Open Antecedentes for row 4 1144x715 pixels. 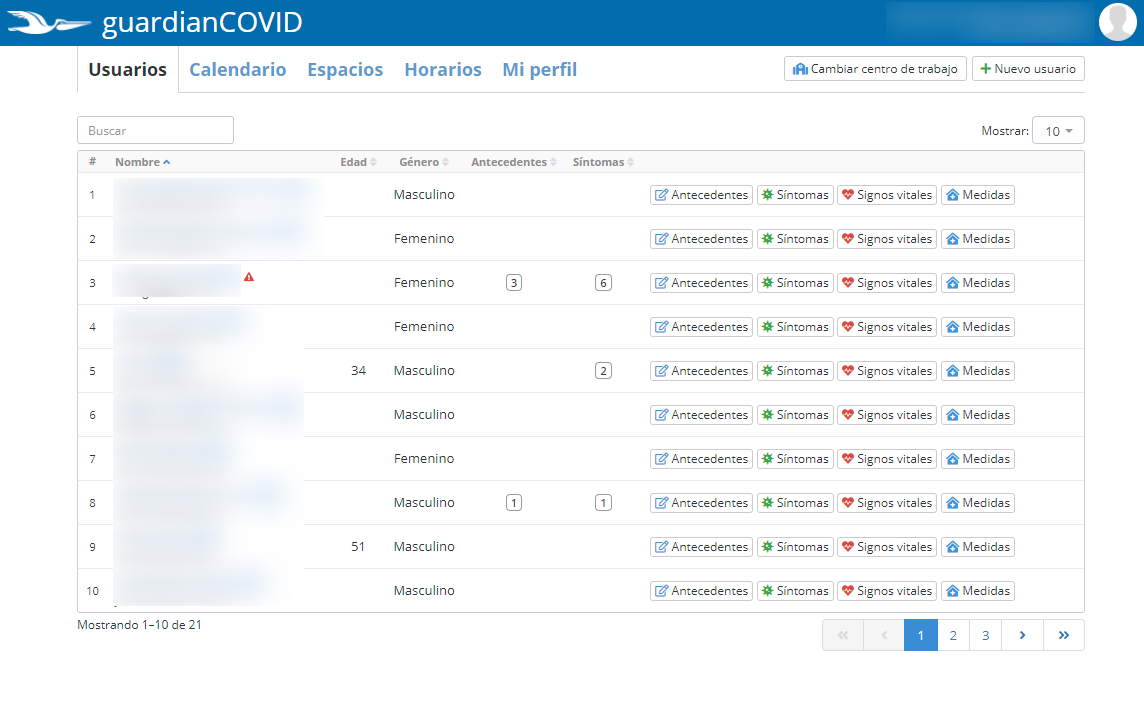click(x=701, y=327)
